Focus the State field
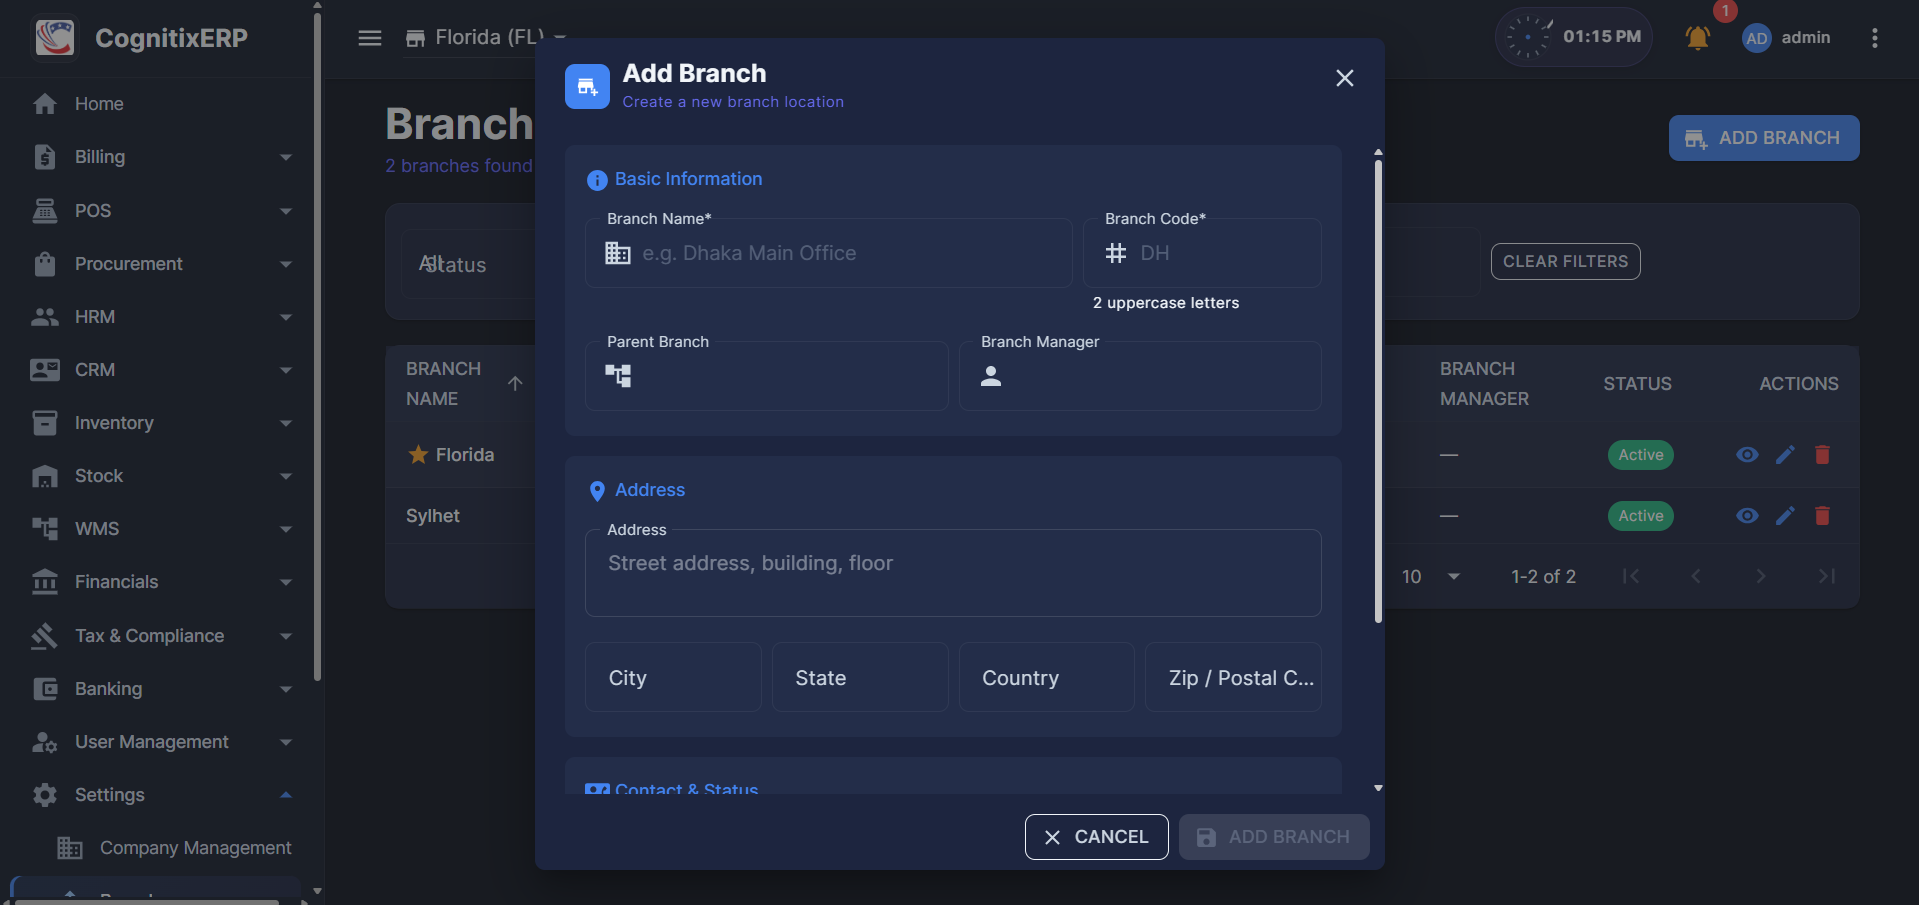 pyautogui.click(x=860, y=678)
